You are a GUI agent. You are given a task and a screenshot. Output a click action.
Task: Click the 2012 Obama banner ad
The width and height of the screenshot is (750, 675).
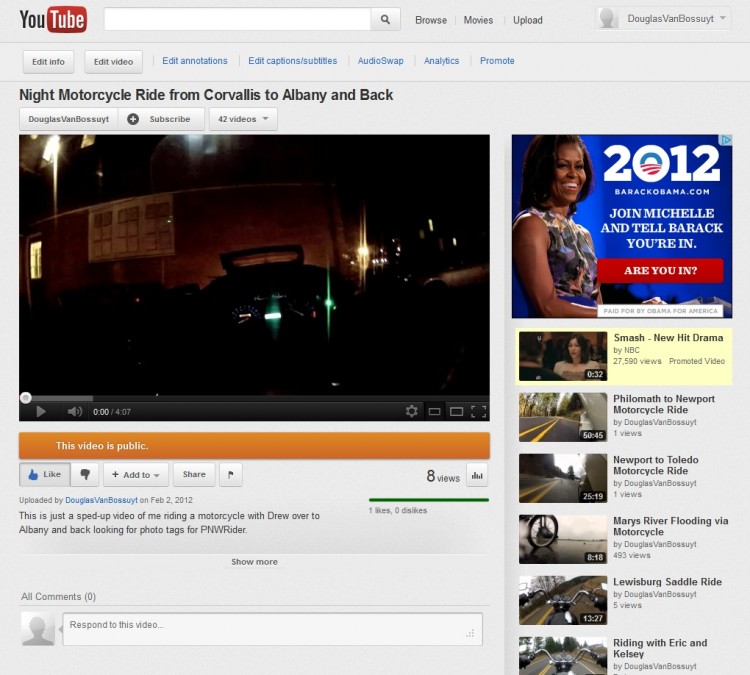[622, 226]
